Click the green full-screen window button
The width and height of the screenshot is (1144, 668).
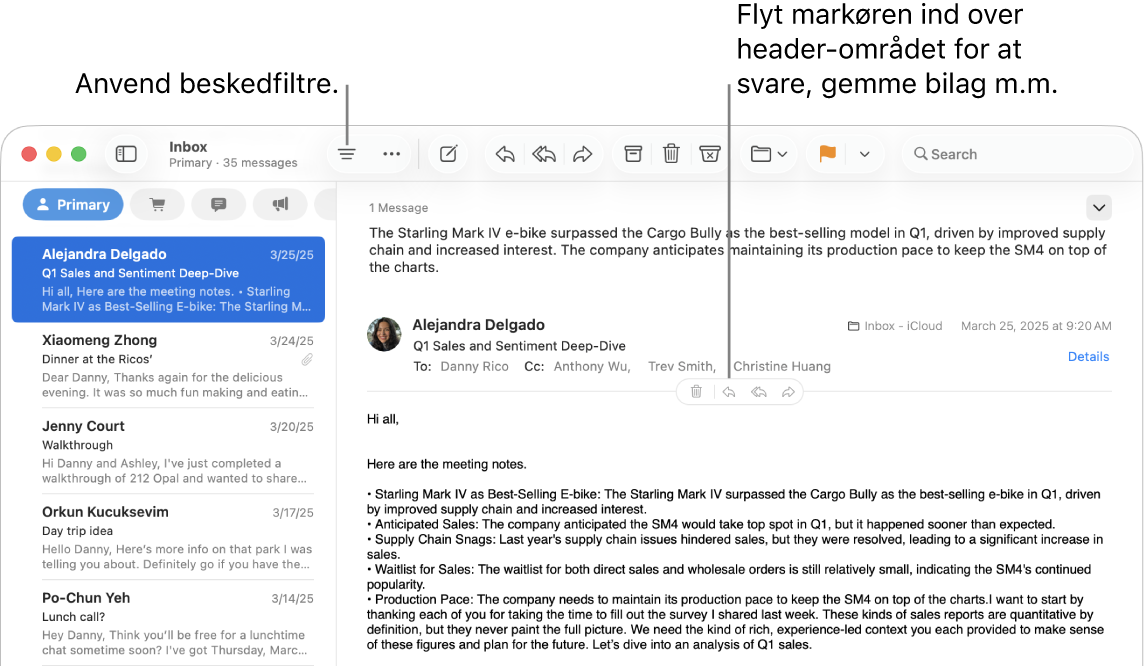pyautogui.click(x=79, y=154)
